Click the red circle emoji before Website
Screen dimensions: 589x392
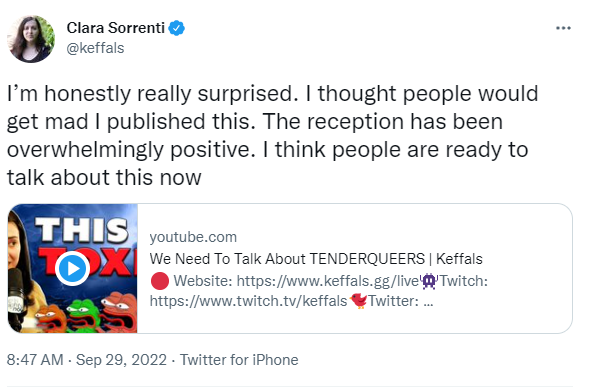160,281
